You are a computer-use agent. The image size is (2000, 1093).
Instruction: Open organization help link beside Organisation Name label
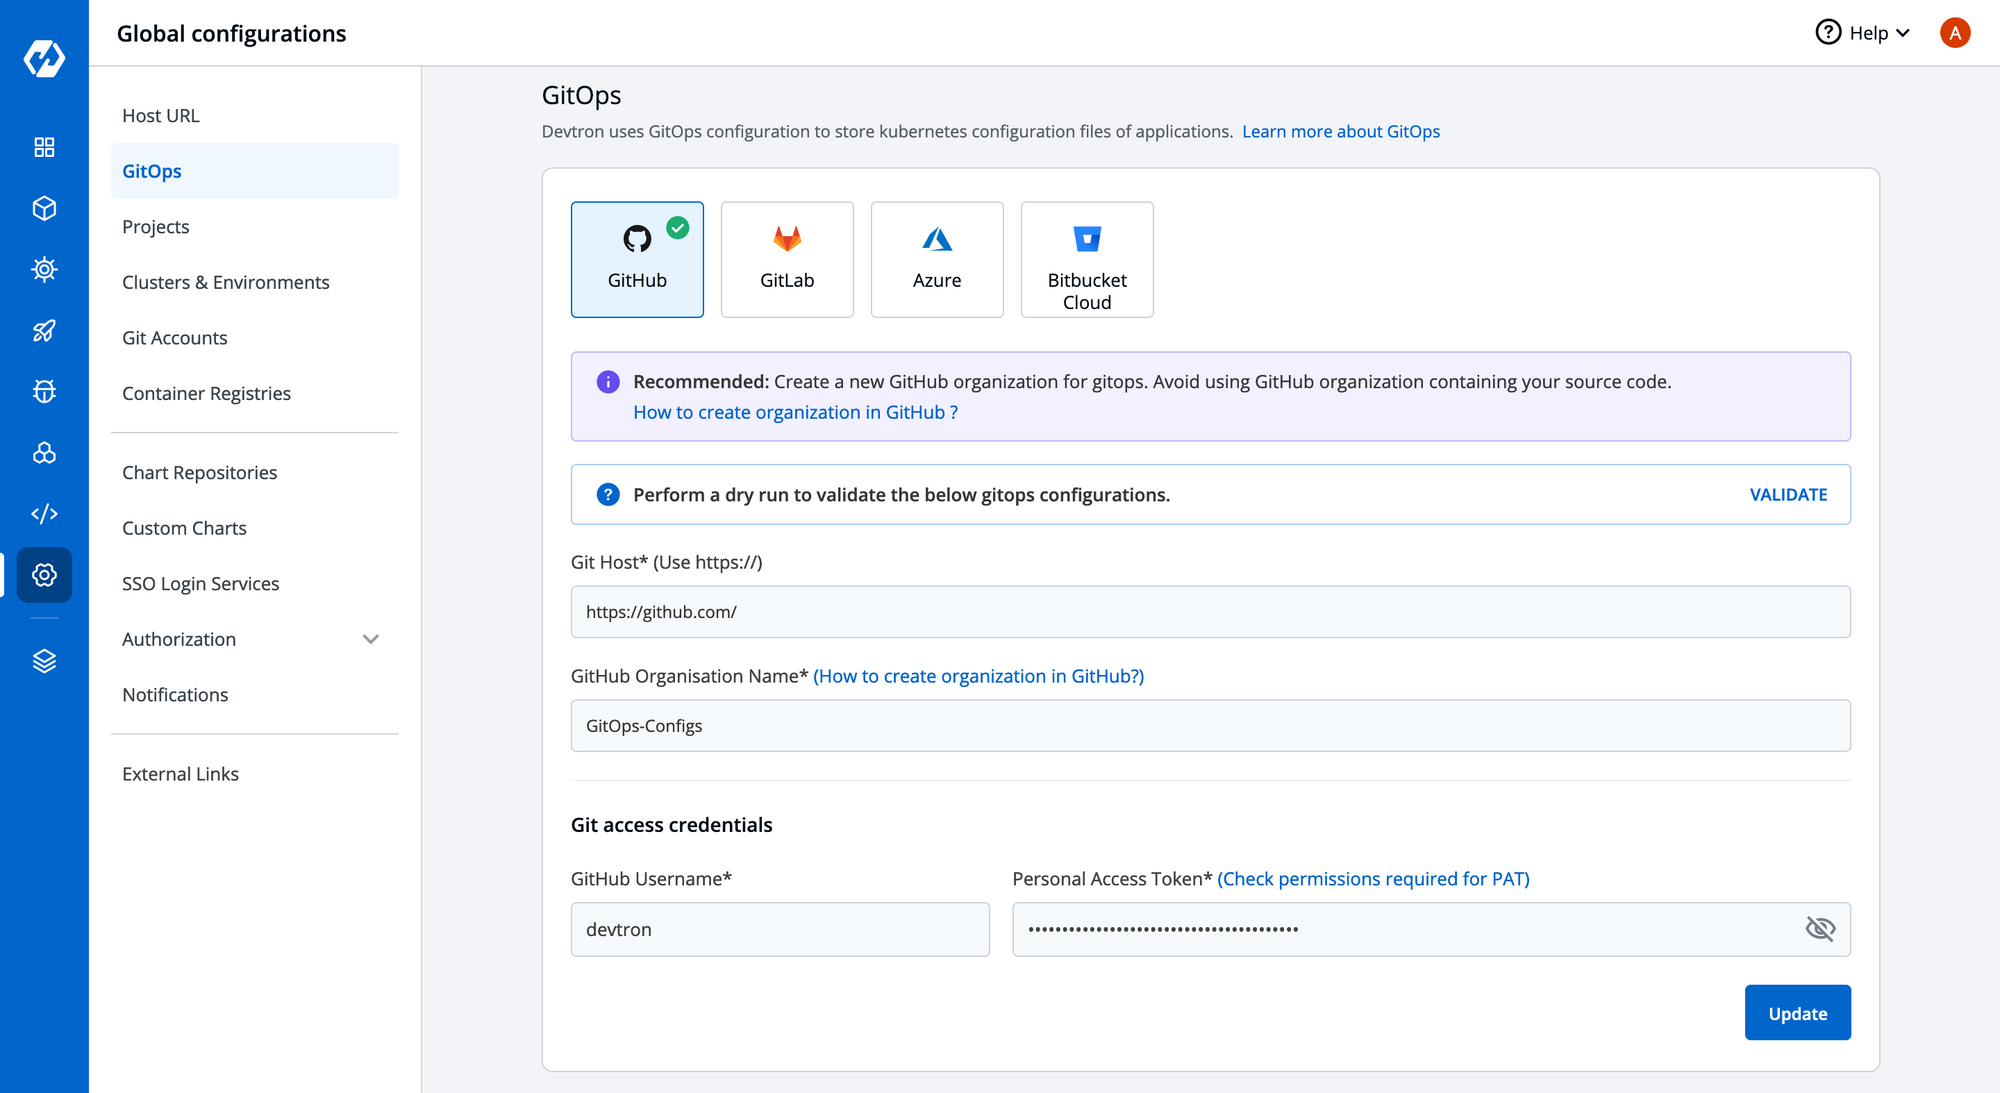pyautogui.click(x=979, y=676)
